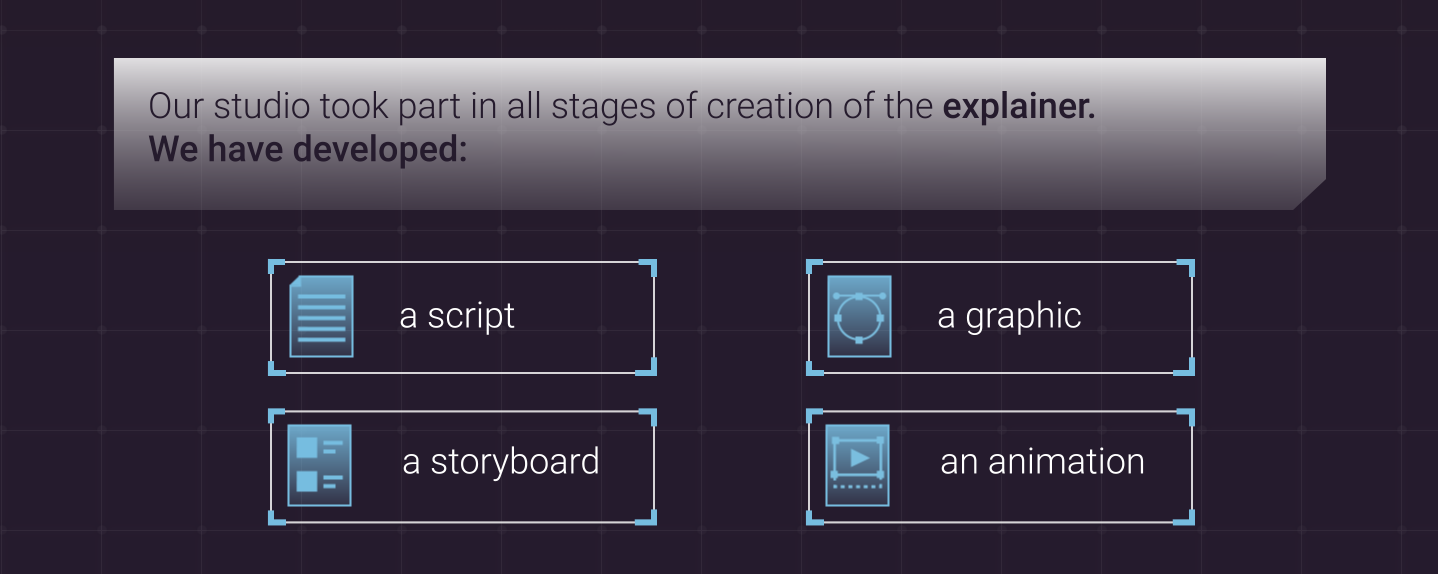
Task: Click the dotted timeline in the animation icon
Action: pyautogui.click(x=857, y=486)
